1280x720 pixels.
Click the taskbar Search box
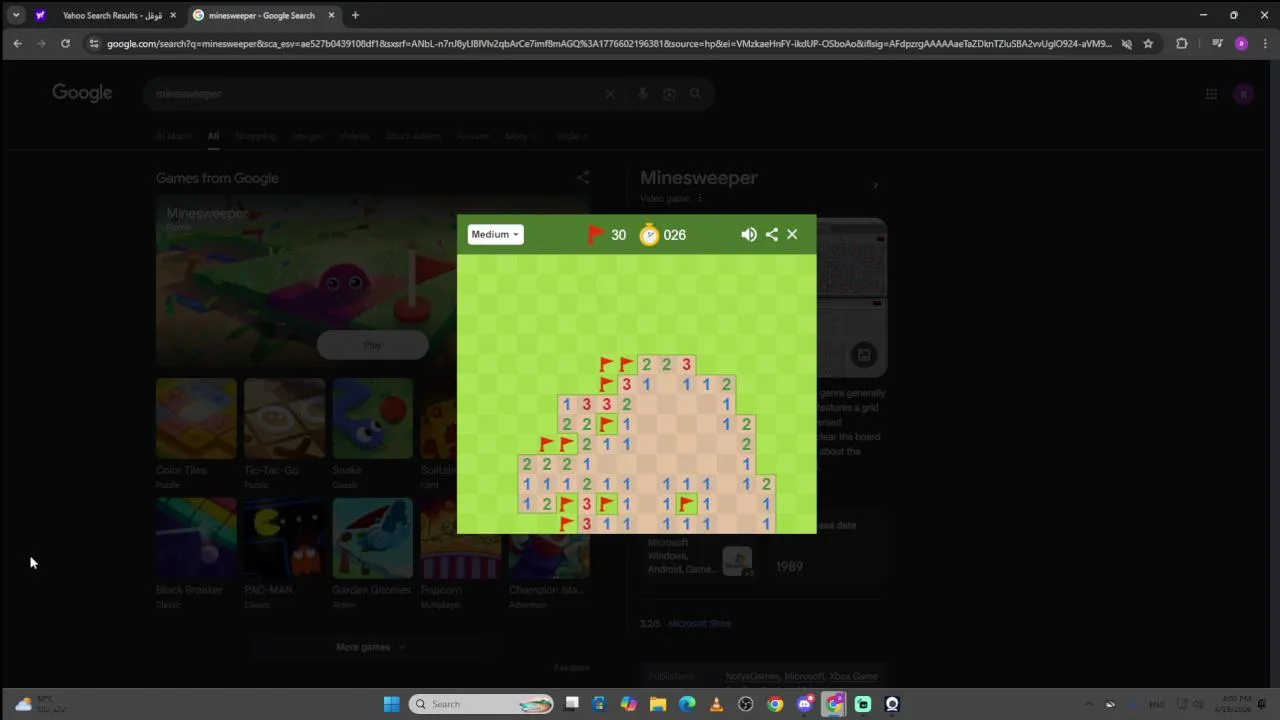coord(482,704)
